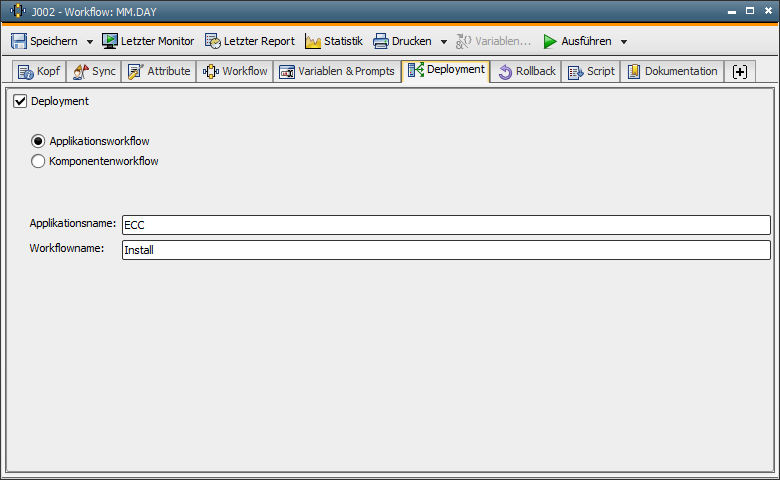Maximize the J002 workflow window
This screenshot has width=780, height=480.
[750, 10]
